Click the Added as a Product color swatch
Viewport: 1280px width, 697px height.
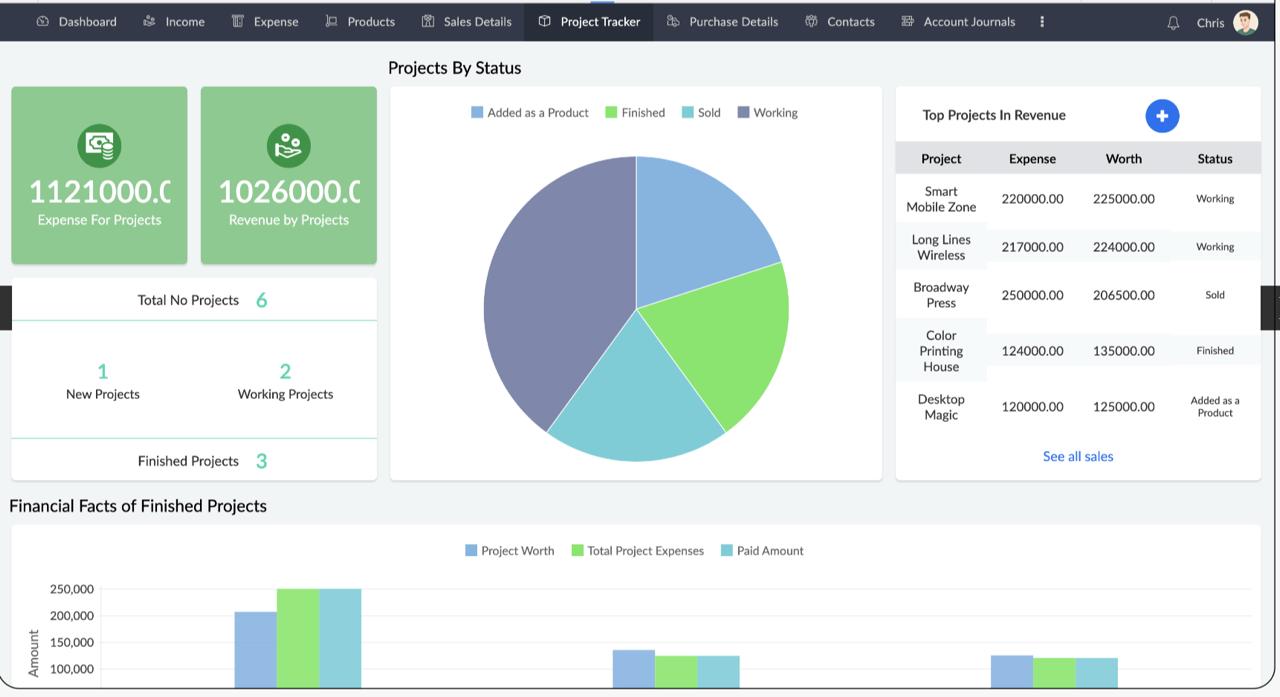point(477,113)
